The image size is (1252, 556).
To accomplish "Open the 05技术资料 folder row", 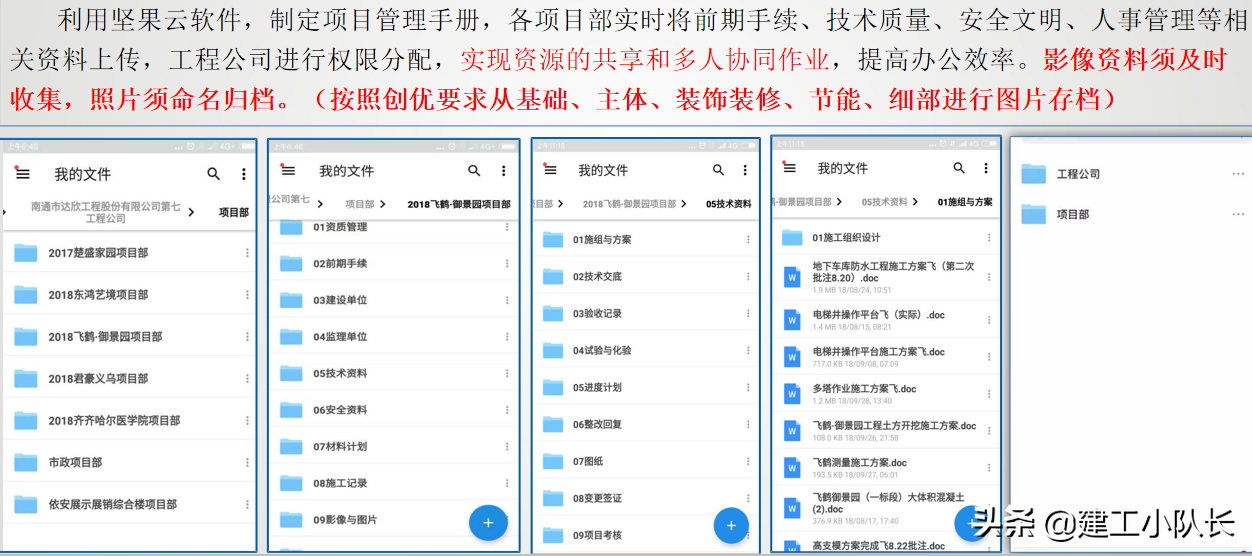I will 393,373.
